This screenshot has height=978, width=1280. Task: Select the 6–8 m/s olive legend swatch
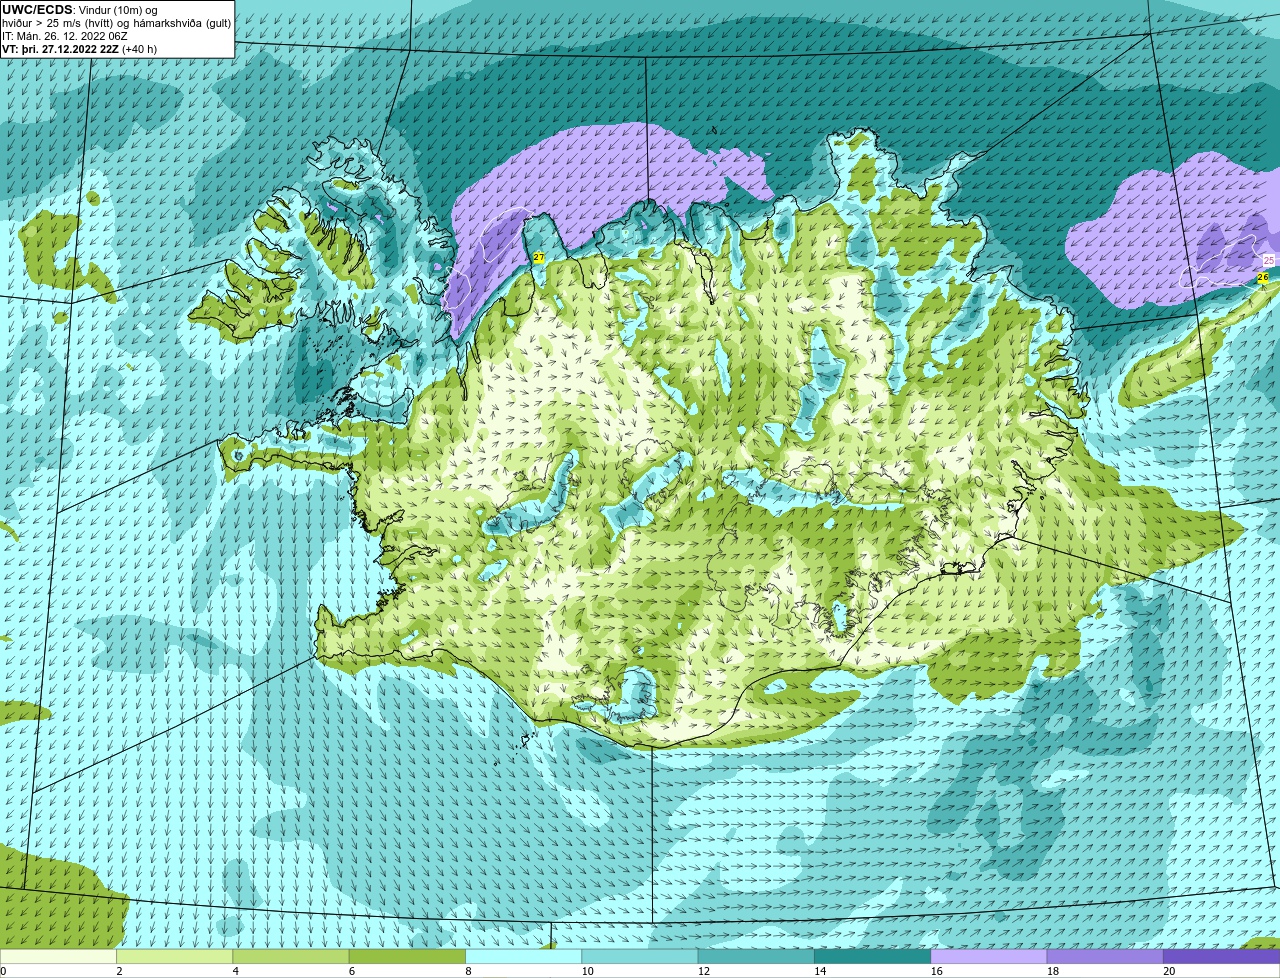click(407, 956)
